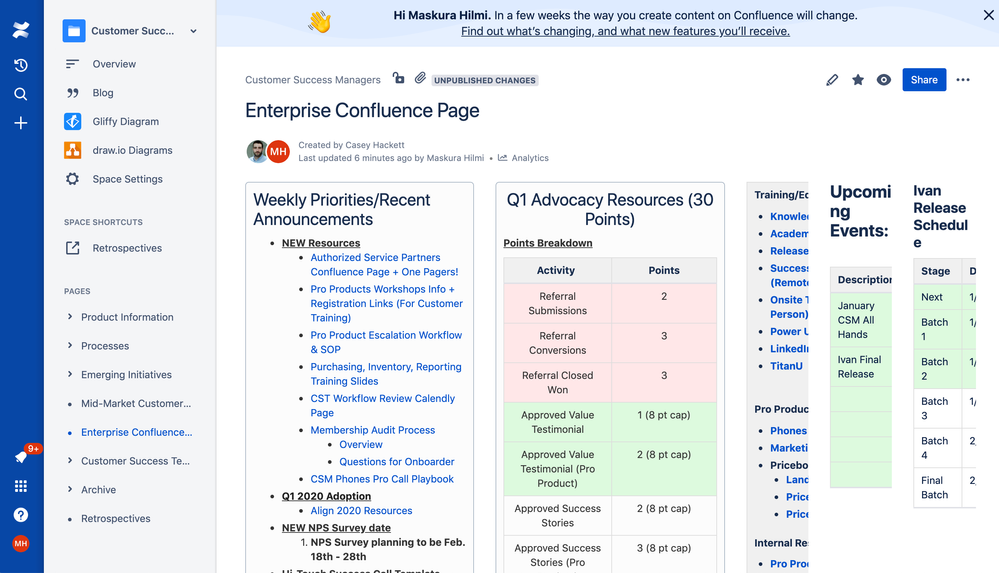Click UNPUBLISHED CHANGES status label
999x573 pixels.
point(485,80)
